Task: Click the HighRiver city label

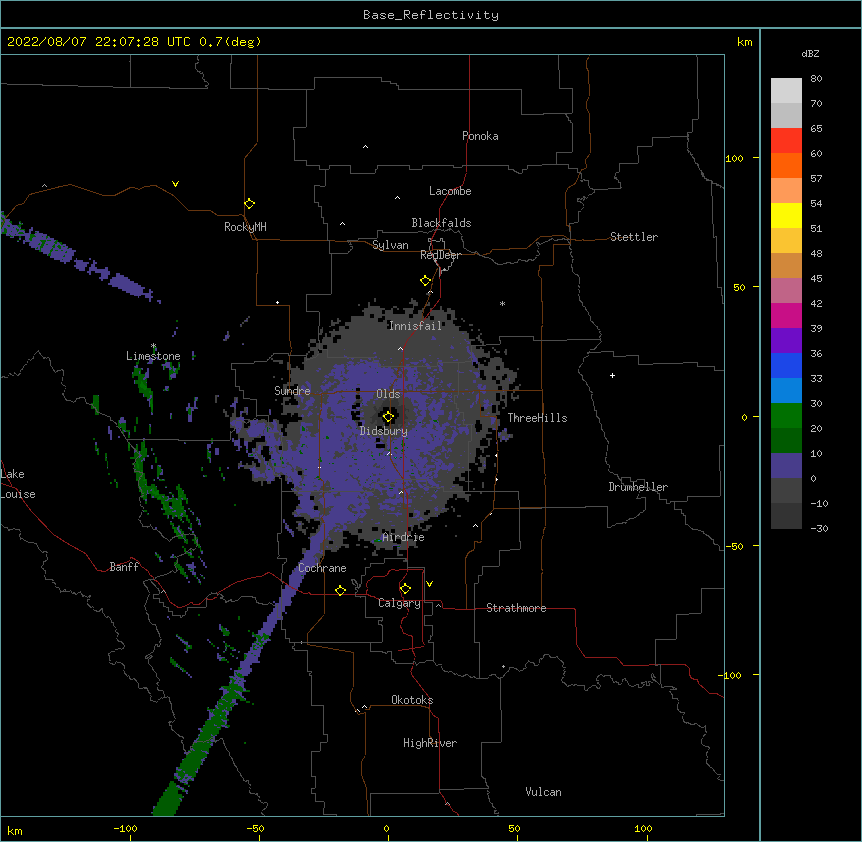Action: pyautogui.click(x=430, y=743)
